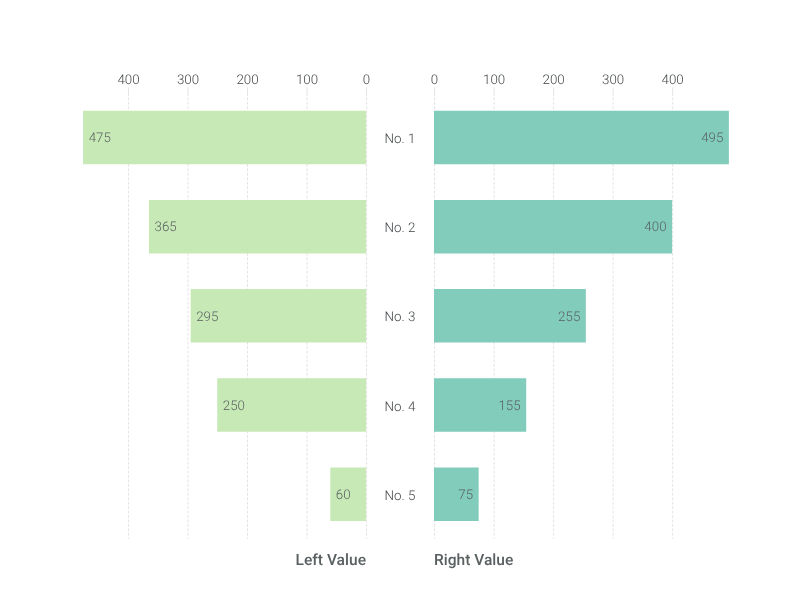800x600 pixels.
Task: Click the 400 tick on left axis
Action: pyautogui.click(x=129, y=79)
